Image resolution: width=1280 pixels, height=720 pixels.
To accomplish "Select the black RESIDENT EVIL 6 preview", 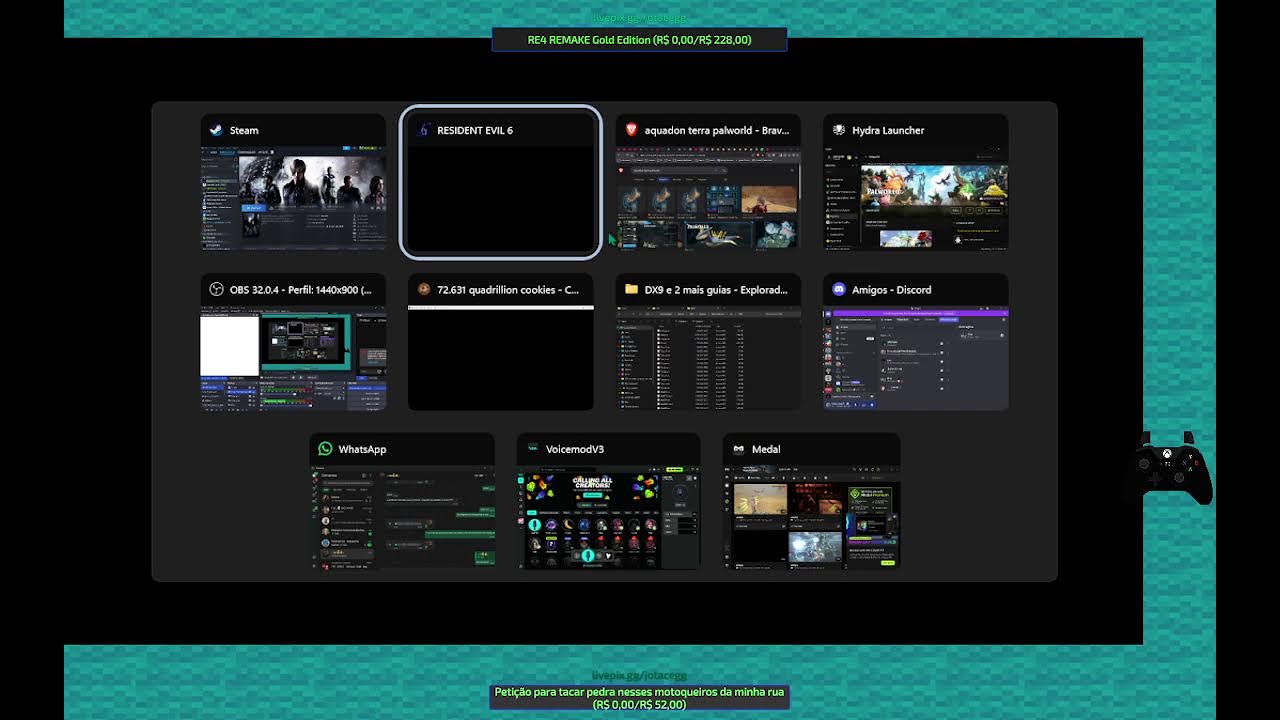I will [x=500, y=198].
